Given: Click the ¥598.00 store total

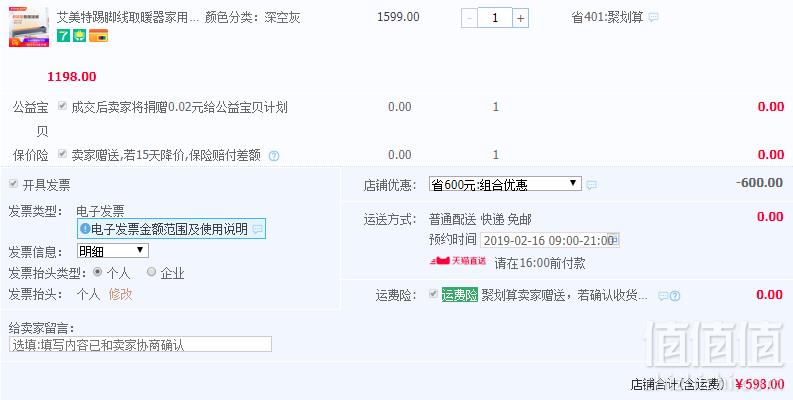Looking at the screenshot, I should [760, 384].
